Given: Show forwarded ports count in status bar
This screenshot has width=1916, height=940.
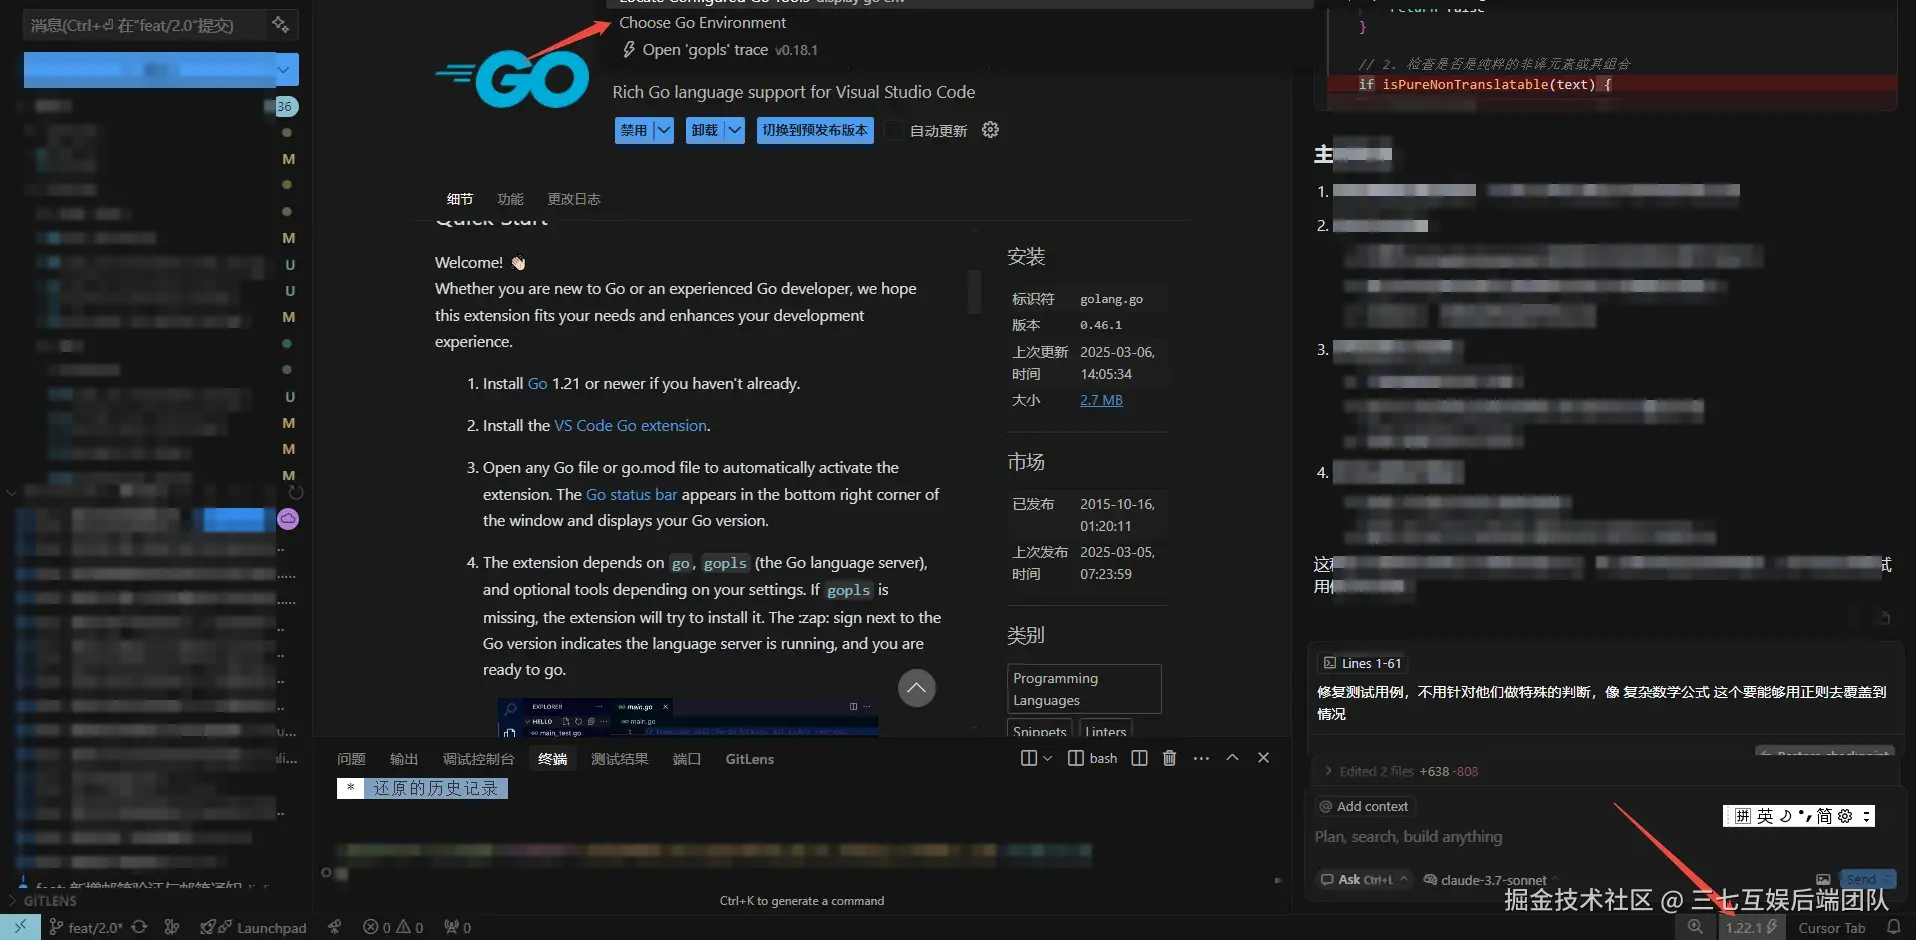Looking at the screenshot, I should pyautogui.click(x=457, y=927).
